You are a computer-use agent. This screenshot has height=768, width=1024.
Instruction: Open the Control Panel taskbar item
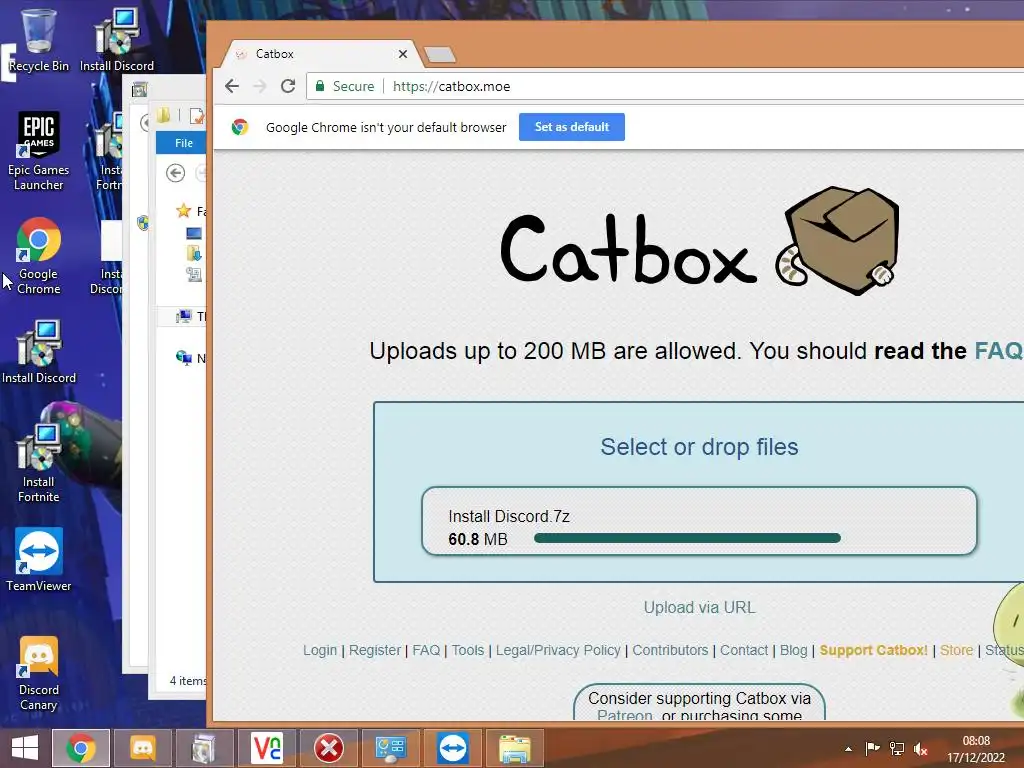coord(391,748)
